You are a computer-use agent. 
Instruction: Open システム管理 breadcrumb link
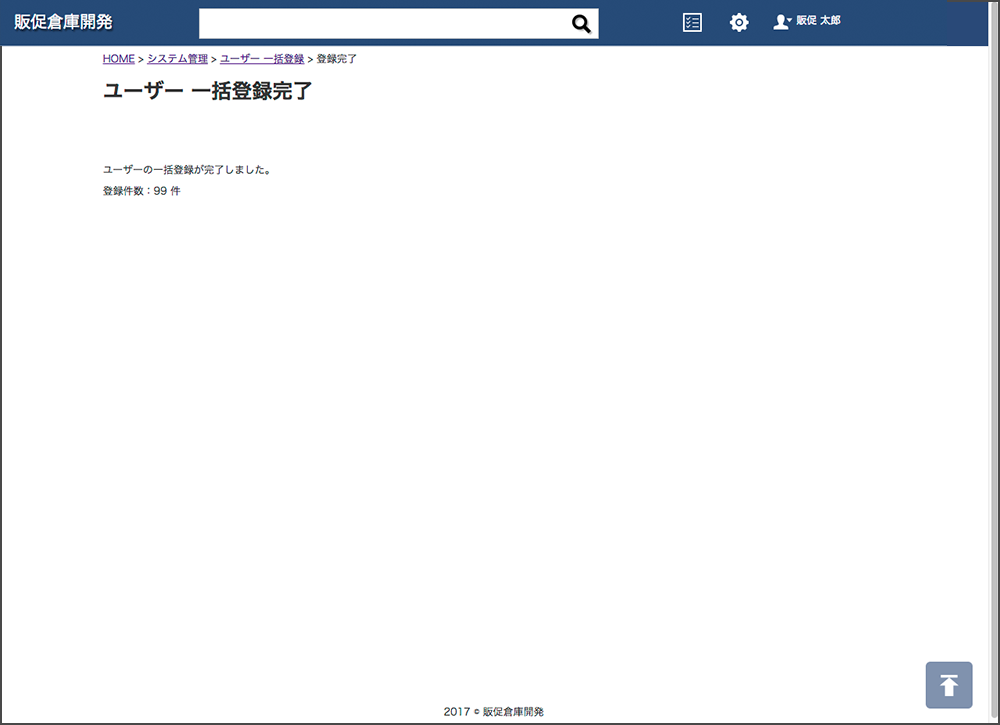click(x=177, y=59)
